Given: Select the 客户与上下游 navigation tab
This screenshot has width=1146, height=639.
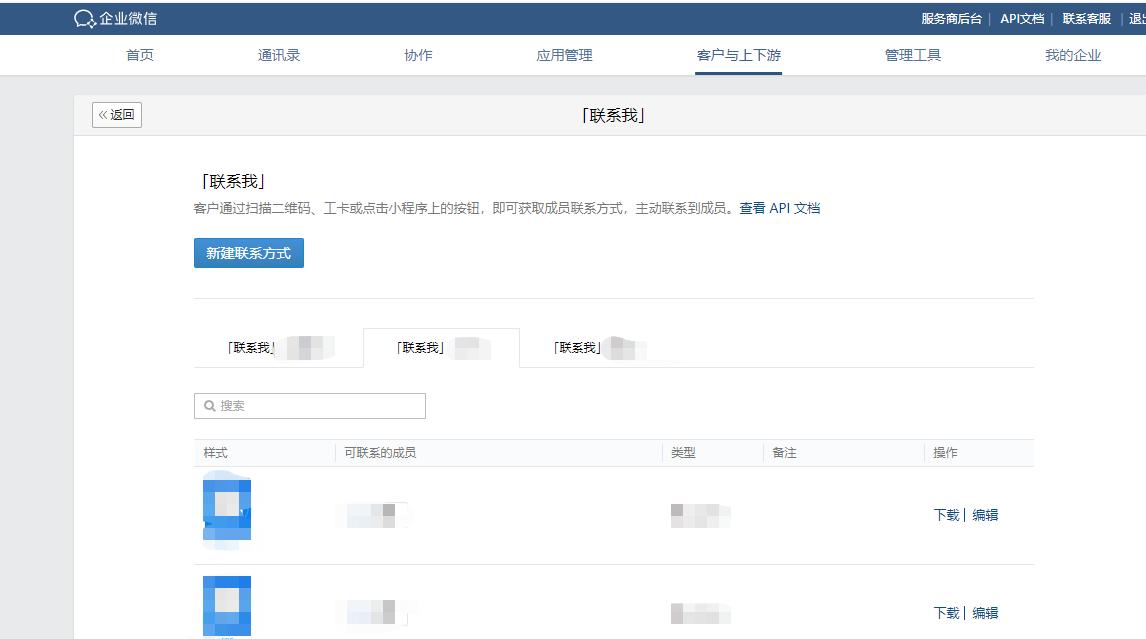Looking at the screenshot, I should [737, 56].
